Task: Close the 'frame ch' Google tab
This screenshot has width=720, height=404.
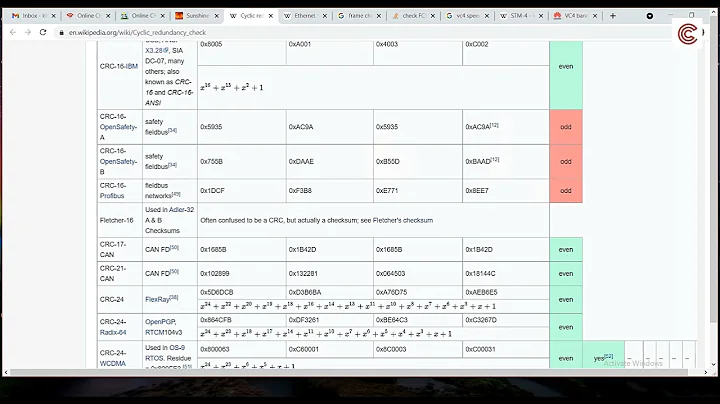Action: coord(379,16)
